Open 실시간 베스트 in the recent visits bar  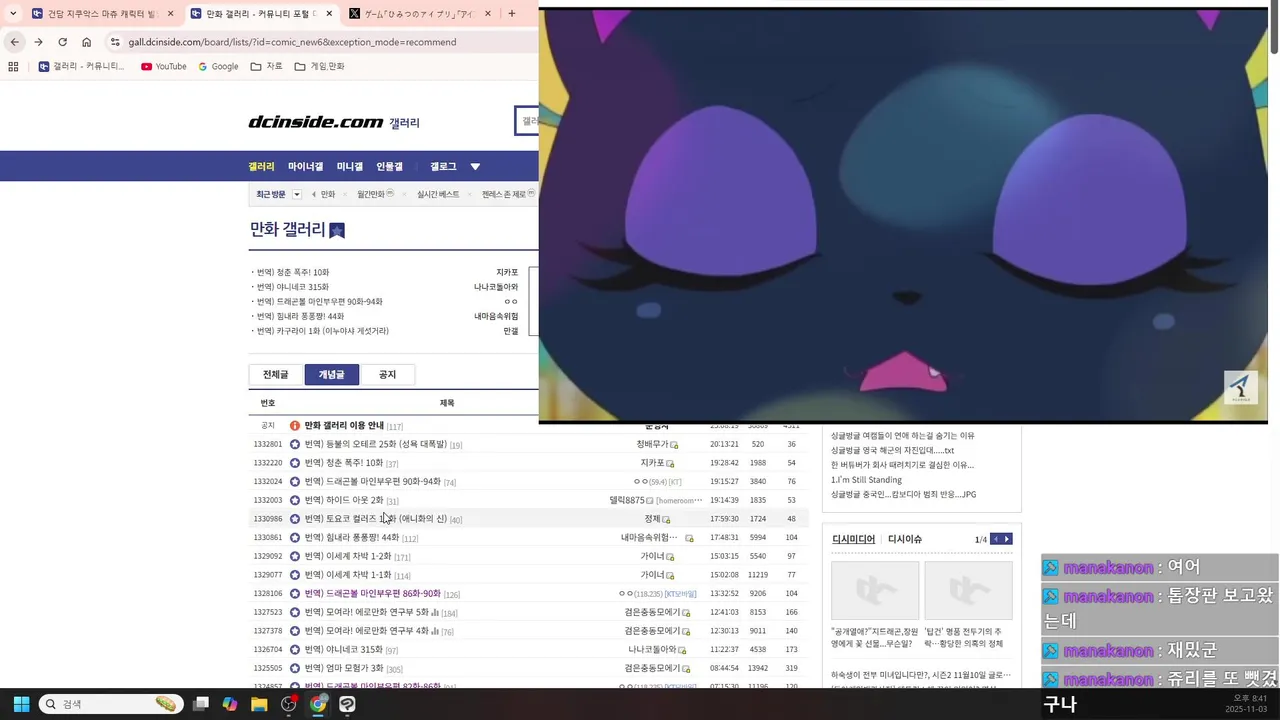click(438, 194)
